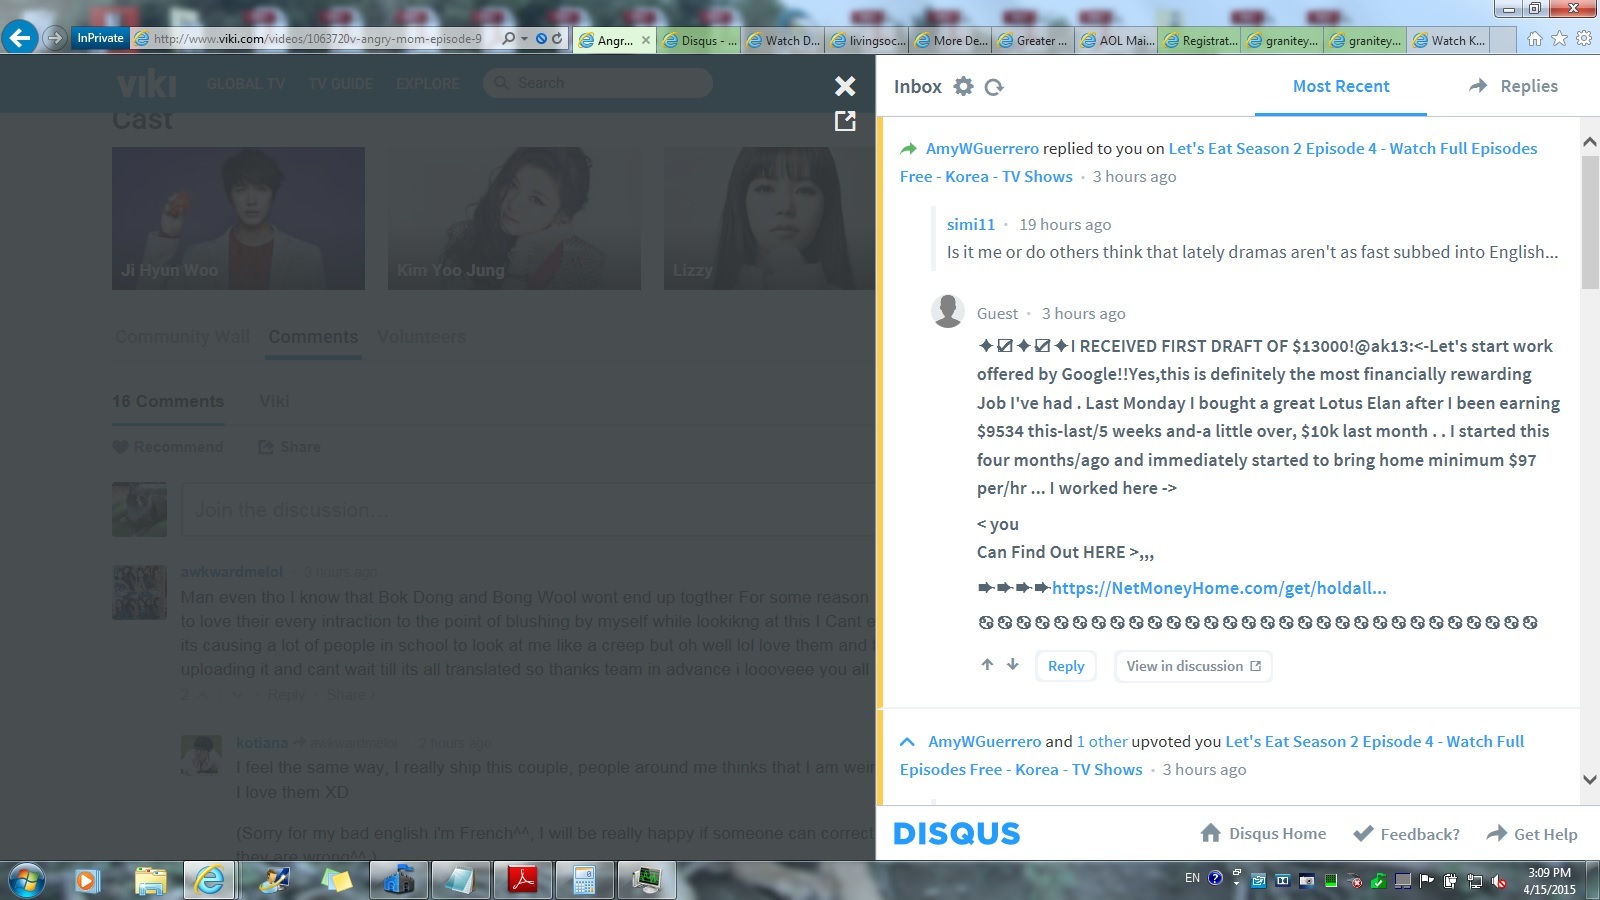The height and width of the screenshot is (900, 1600).
Task: Click the '1 other' upvoter link
Action: [x=1102, y=741]
